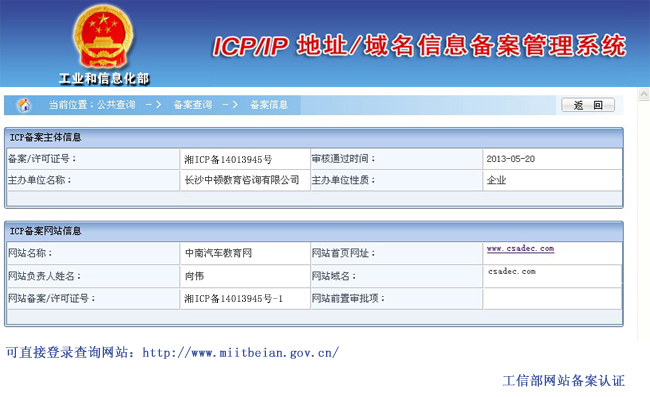
Task: Click the domain value csadec.com
Action: (x=512, y=271)
